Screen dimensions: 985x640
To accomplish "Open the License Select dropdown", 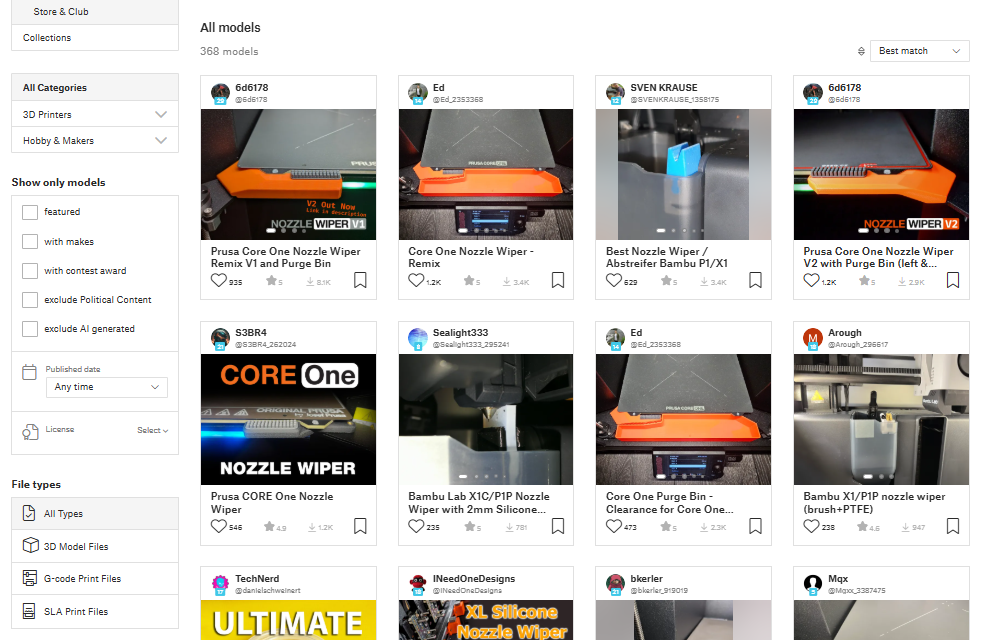I will tap(153, 430).
